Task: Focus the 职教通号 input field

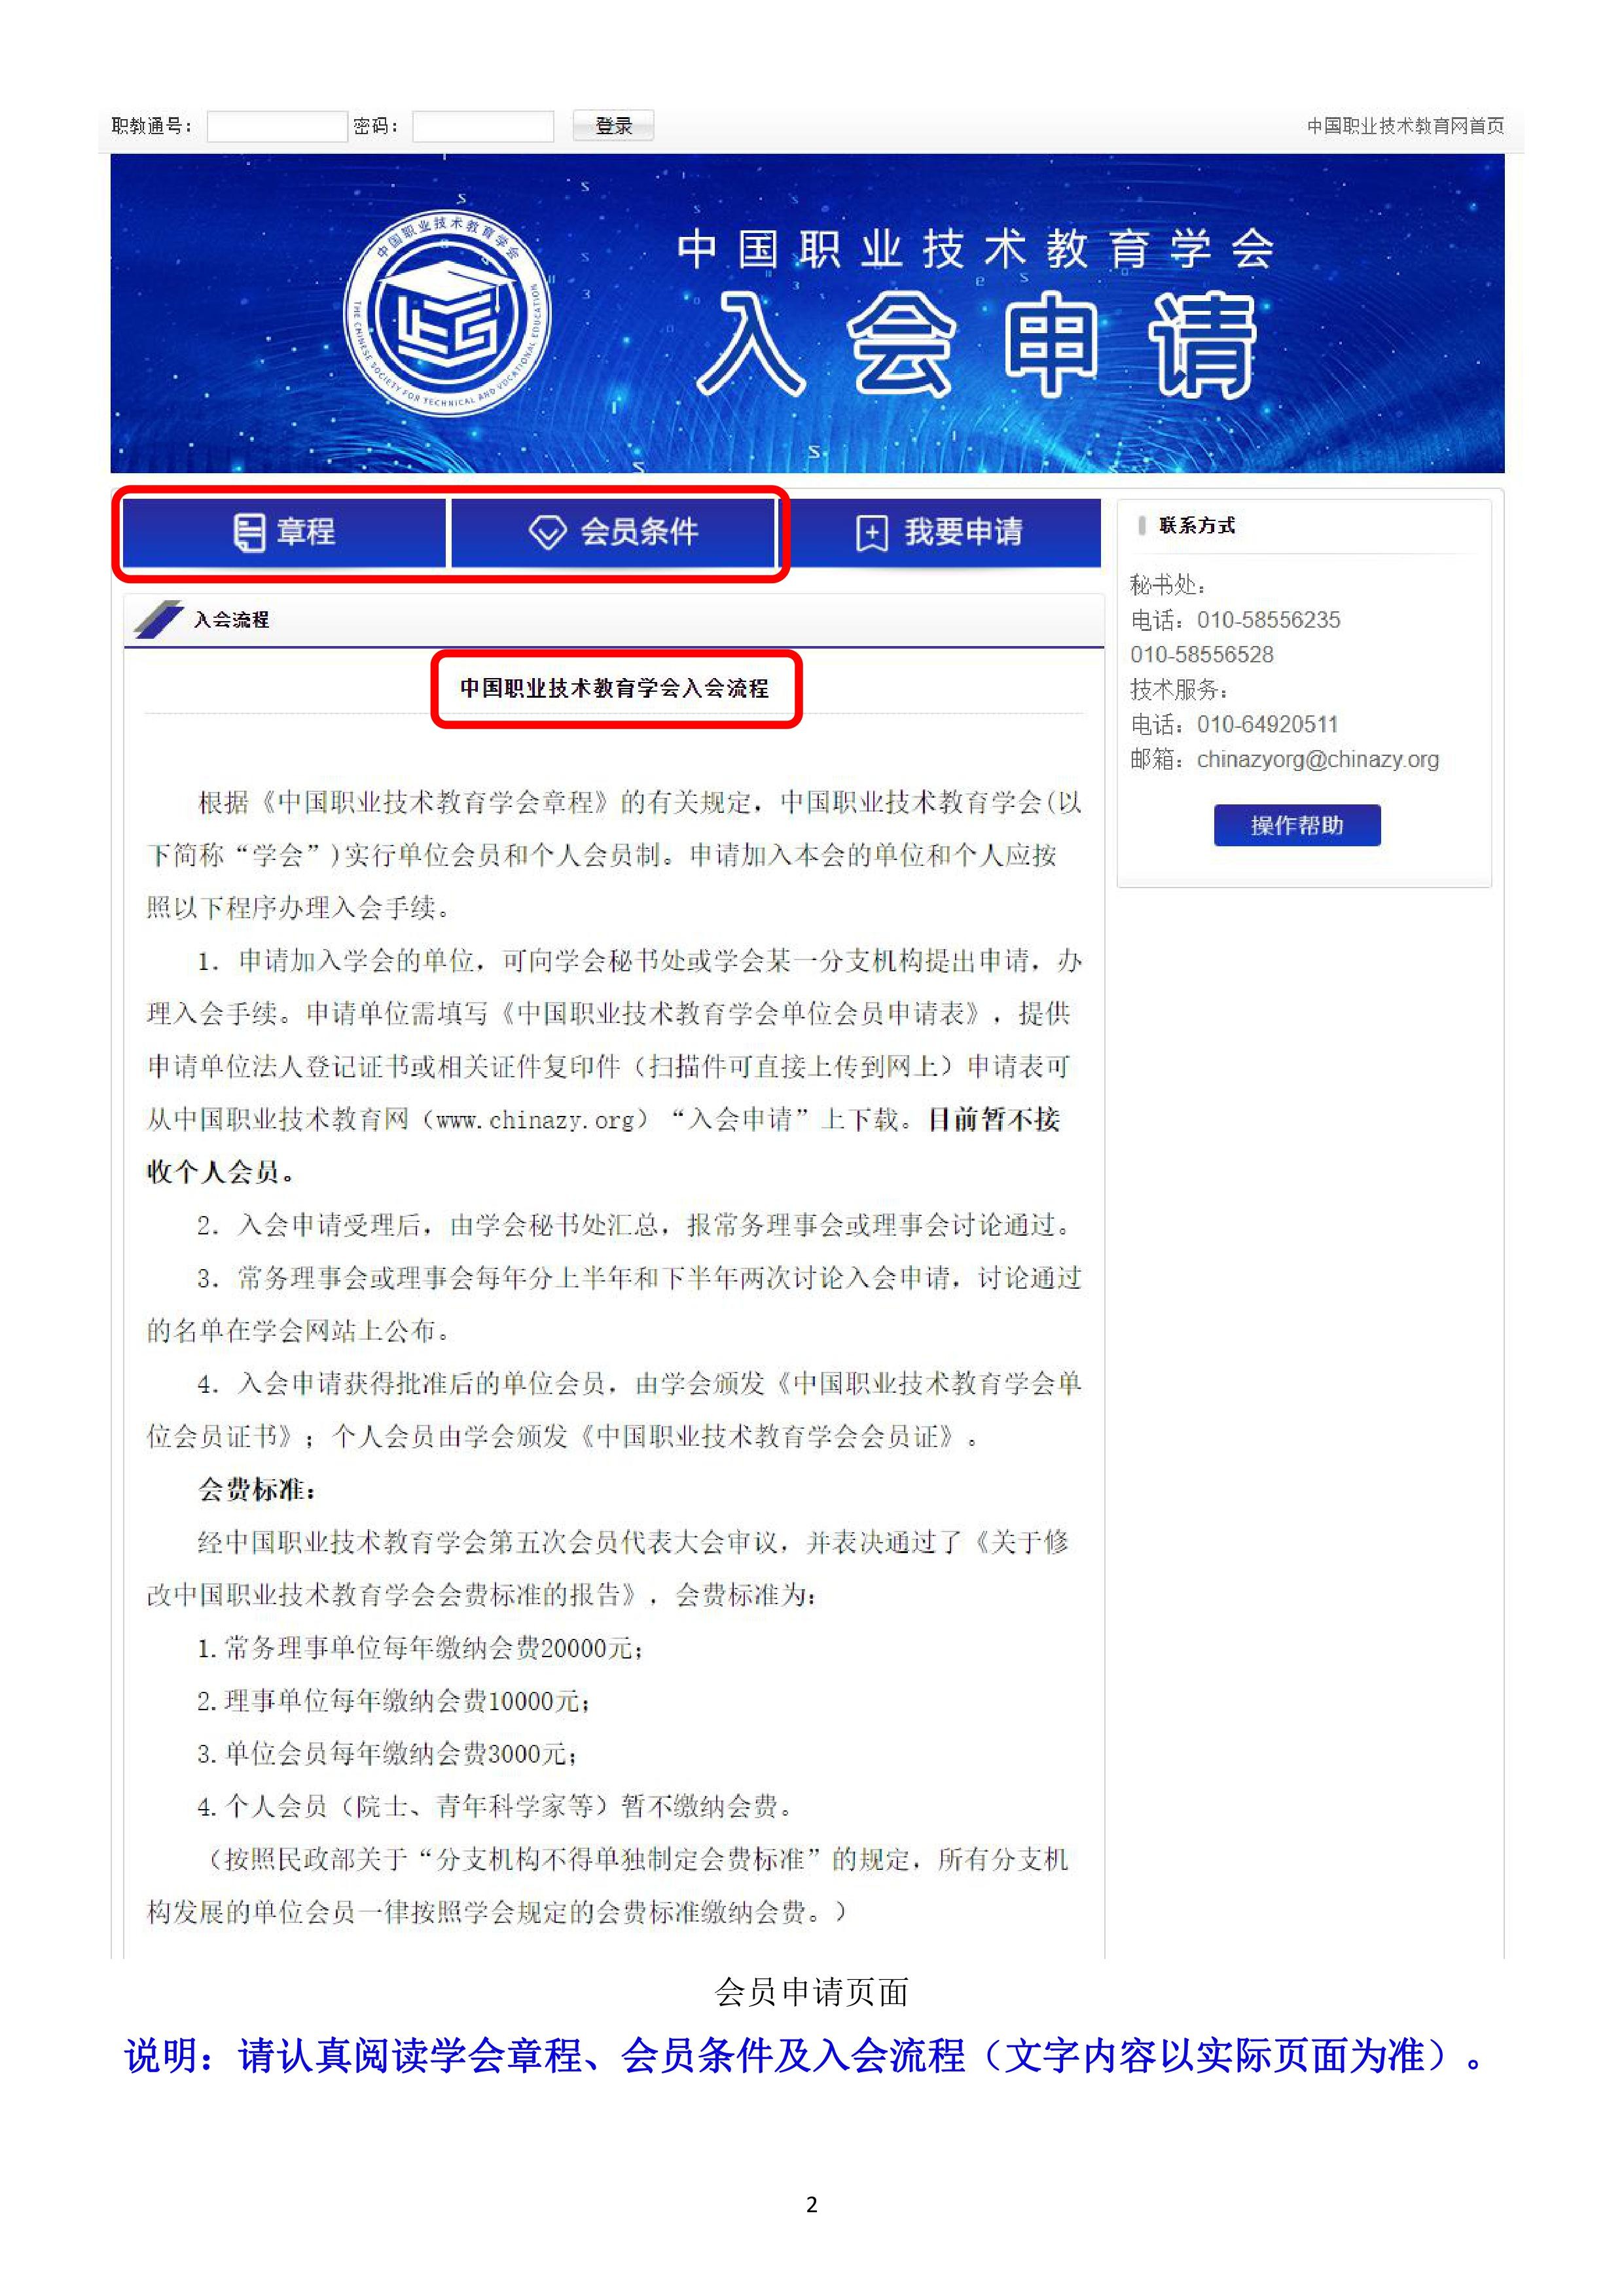Action: (277, 127)
